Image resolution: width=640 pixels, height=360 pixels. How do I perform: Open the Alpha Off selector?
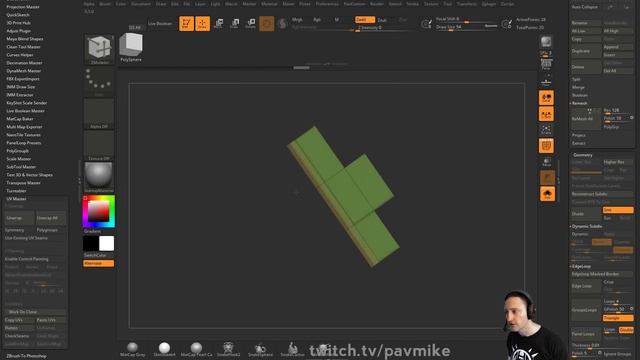(x=99, y=114)
